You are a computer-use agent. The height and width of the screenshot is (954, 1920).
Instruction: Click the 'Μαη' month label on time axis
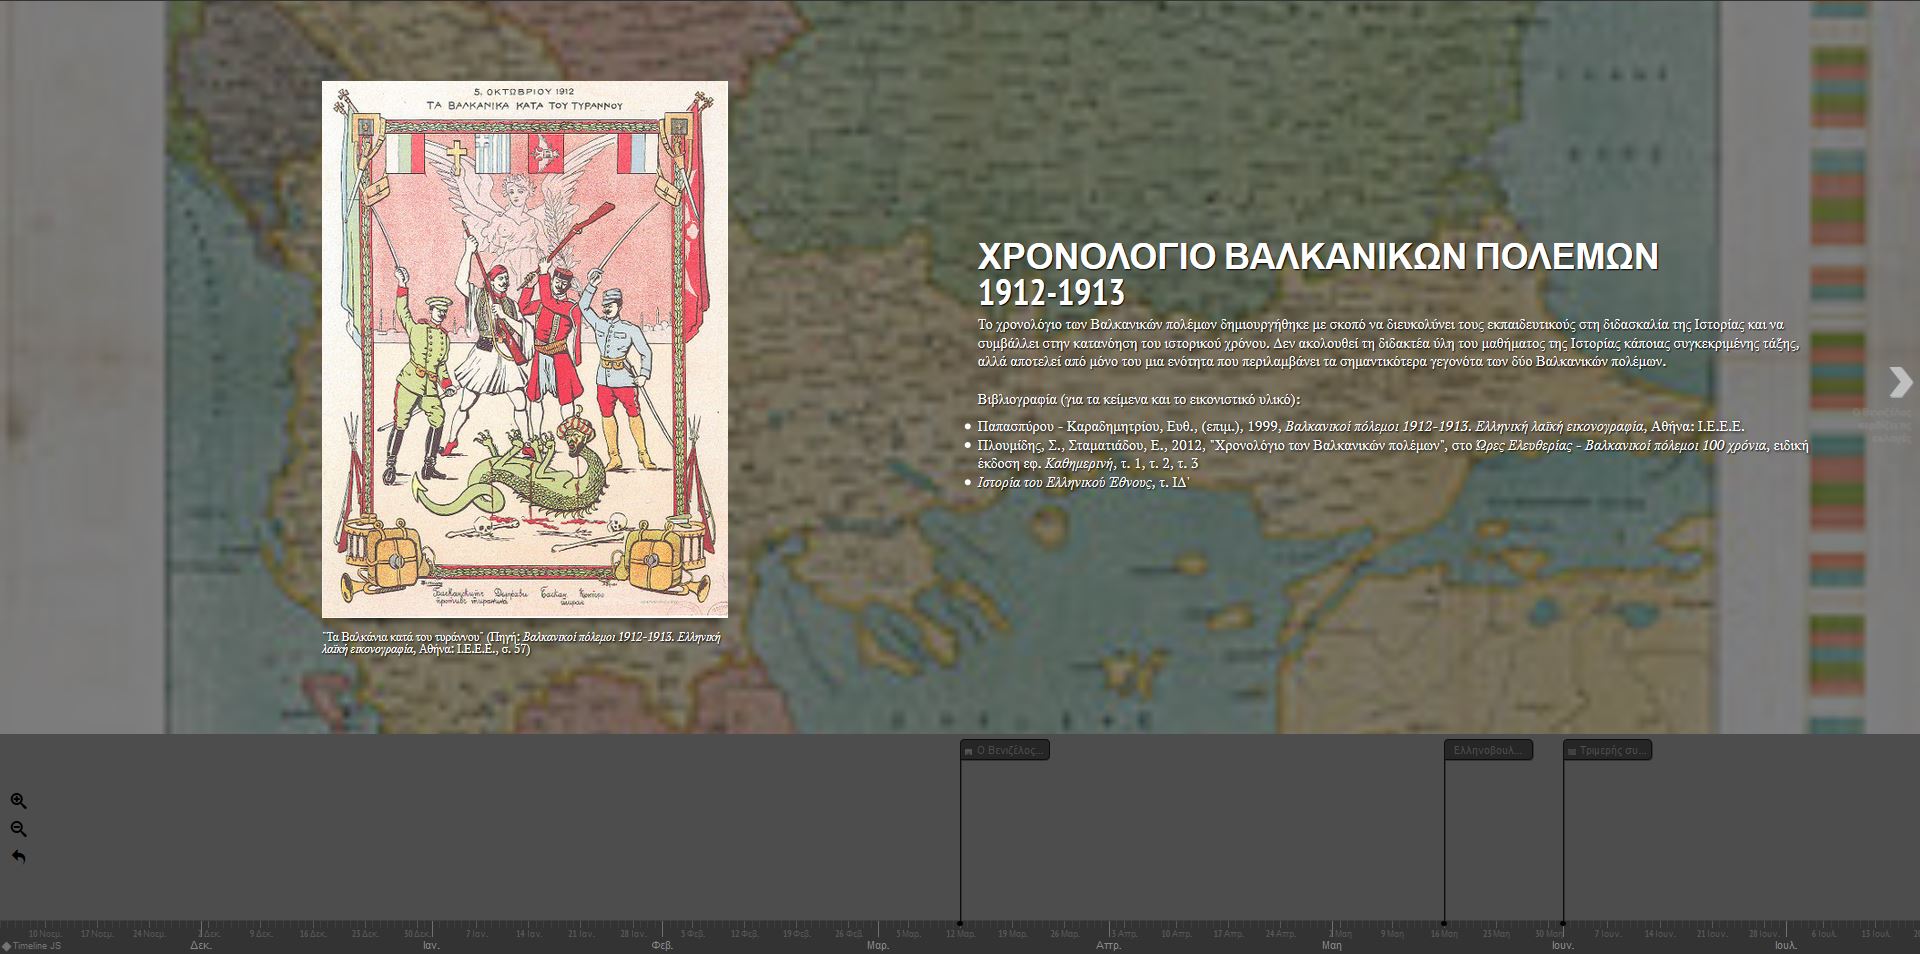point(1332,945)
